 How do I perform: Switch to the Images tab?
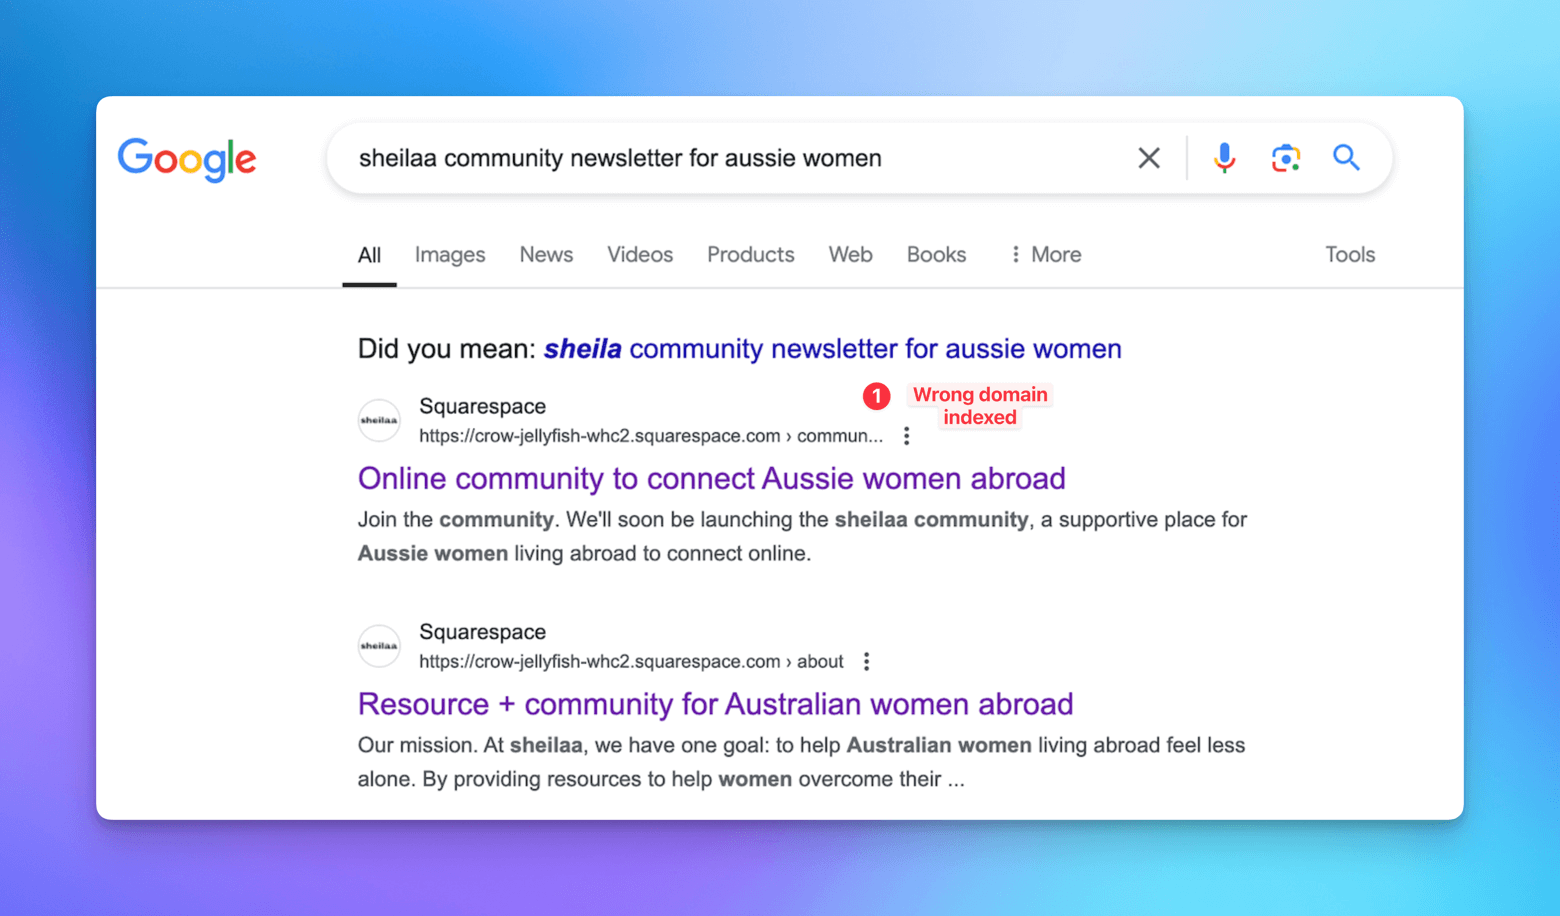click(450, 255)
